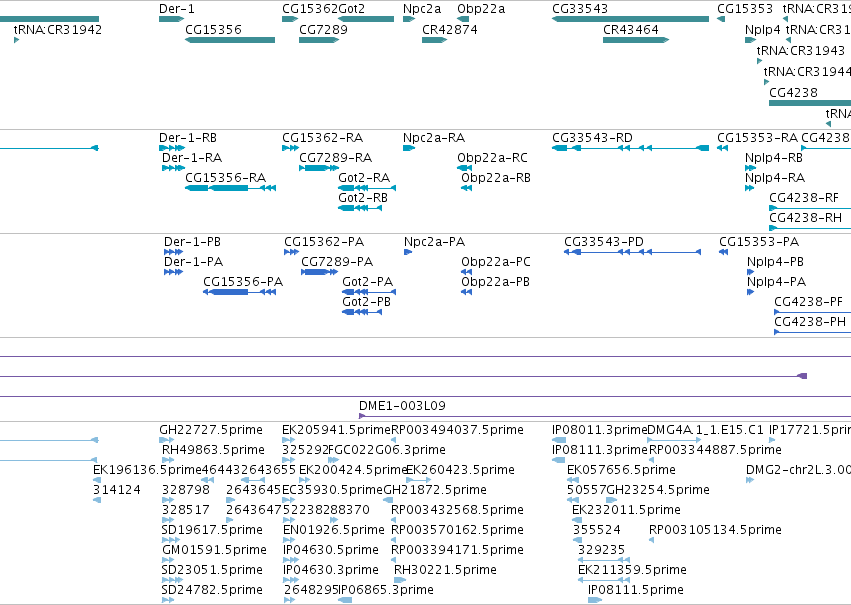This screenshot has width=851, height=605.
Task: Select the CG33543 gene label
Action: (x=580, y=9)
